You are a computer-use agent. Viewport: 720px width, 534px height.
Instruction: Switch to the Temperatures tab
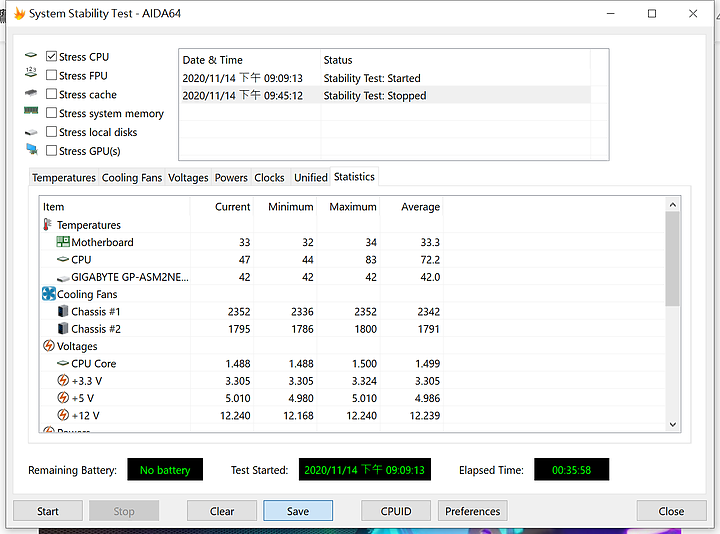pyautogui.click(x=64, y=178)
